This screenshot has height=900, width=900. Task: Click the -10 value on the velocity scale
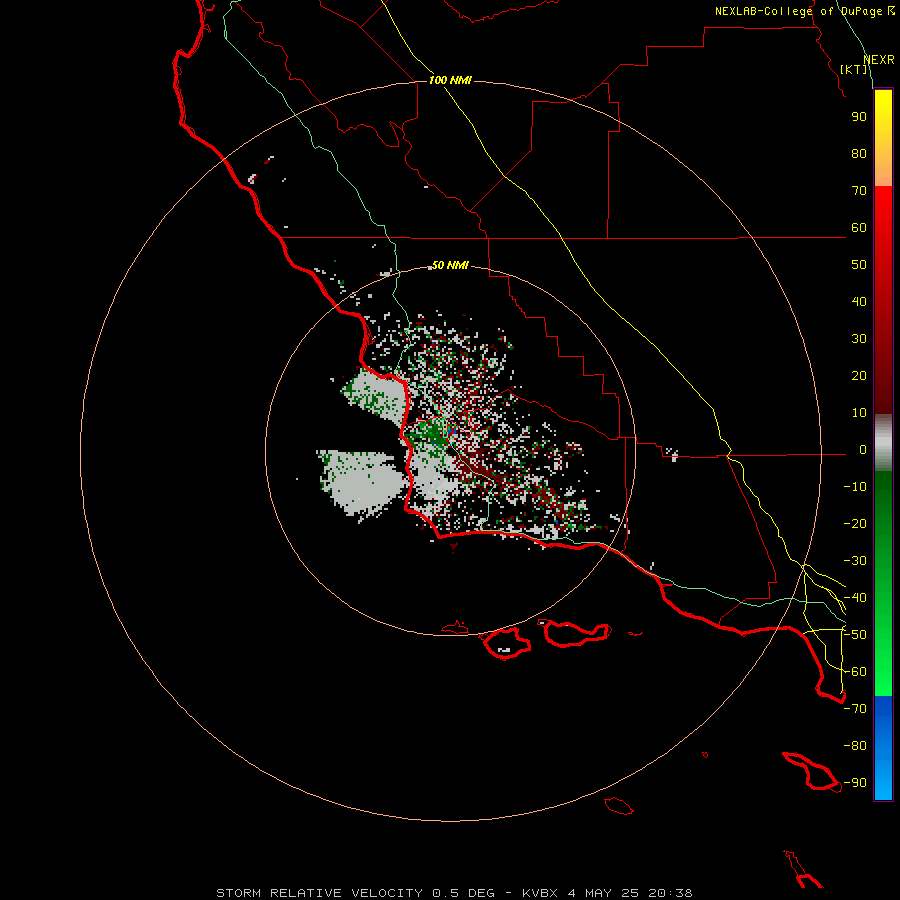tap(855, 487)
